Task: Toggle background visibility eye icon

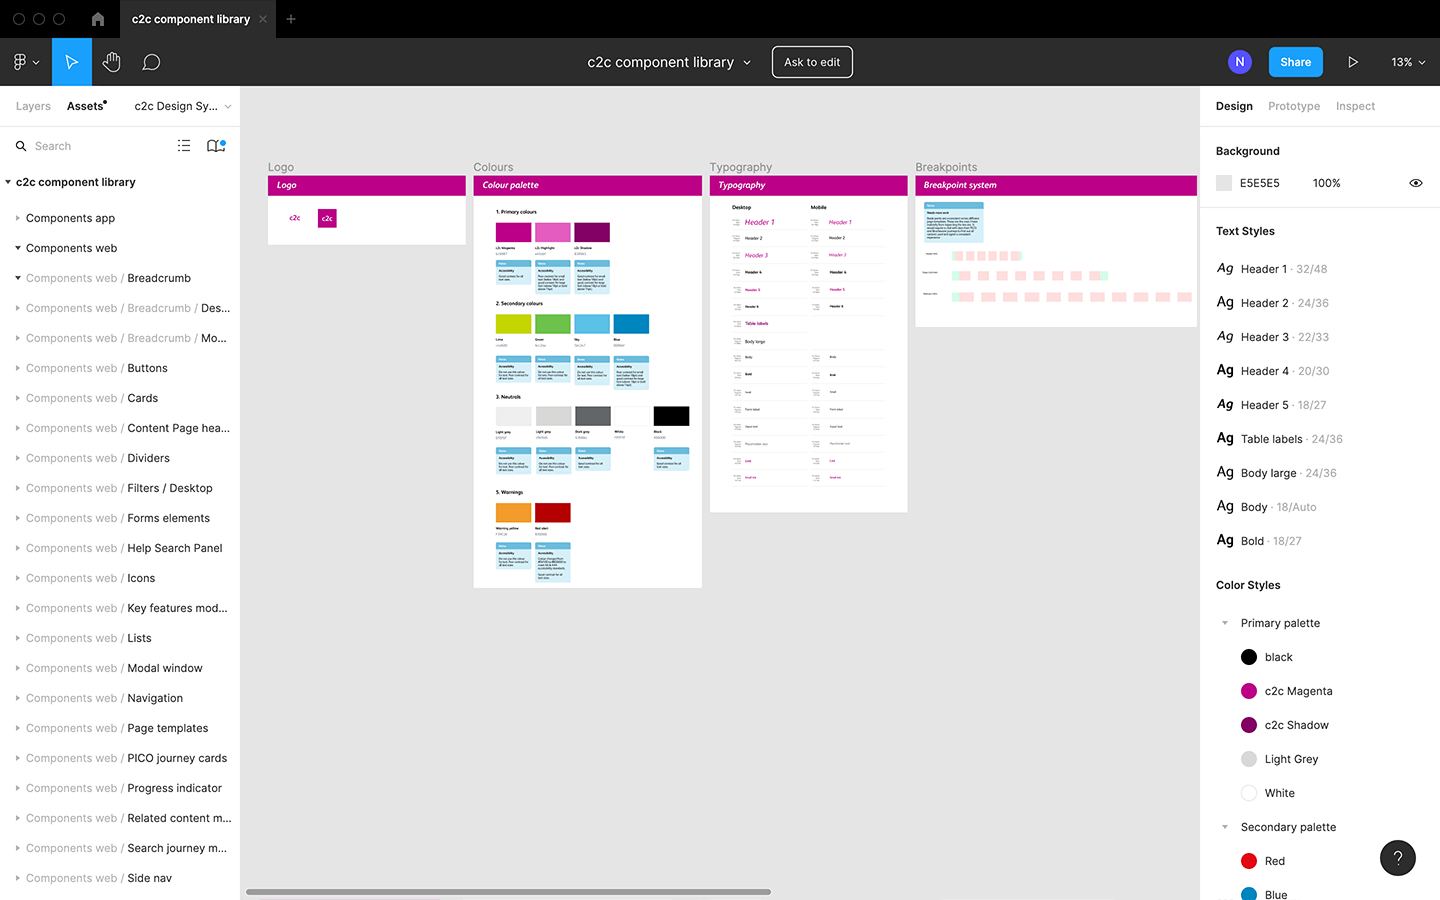Action: (1416, 183)
